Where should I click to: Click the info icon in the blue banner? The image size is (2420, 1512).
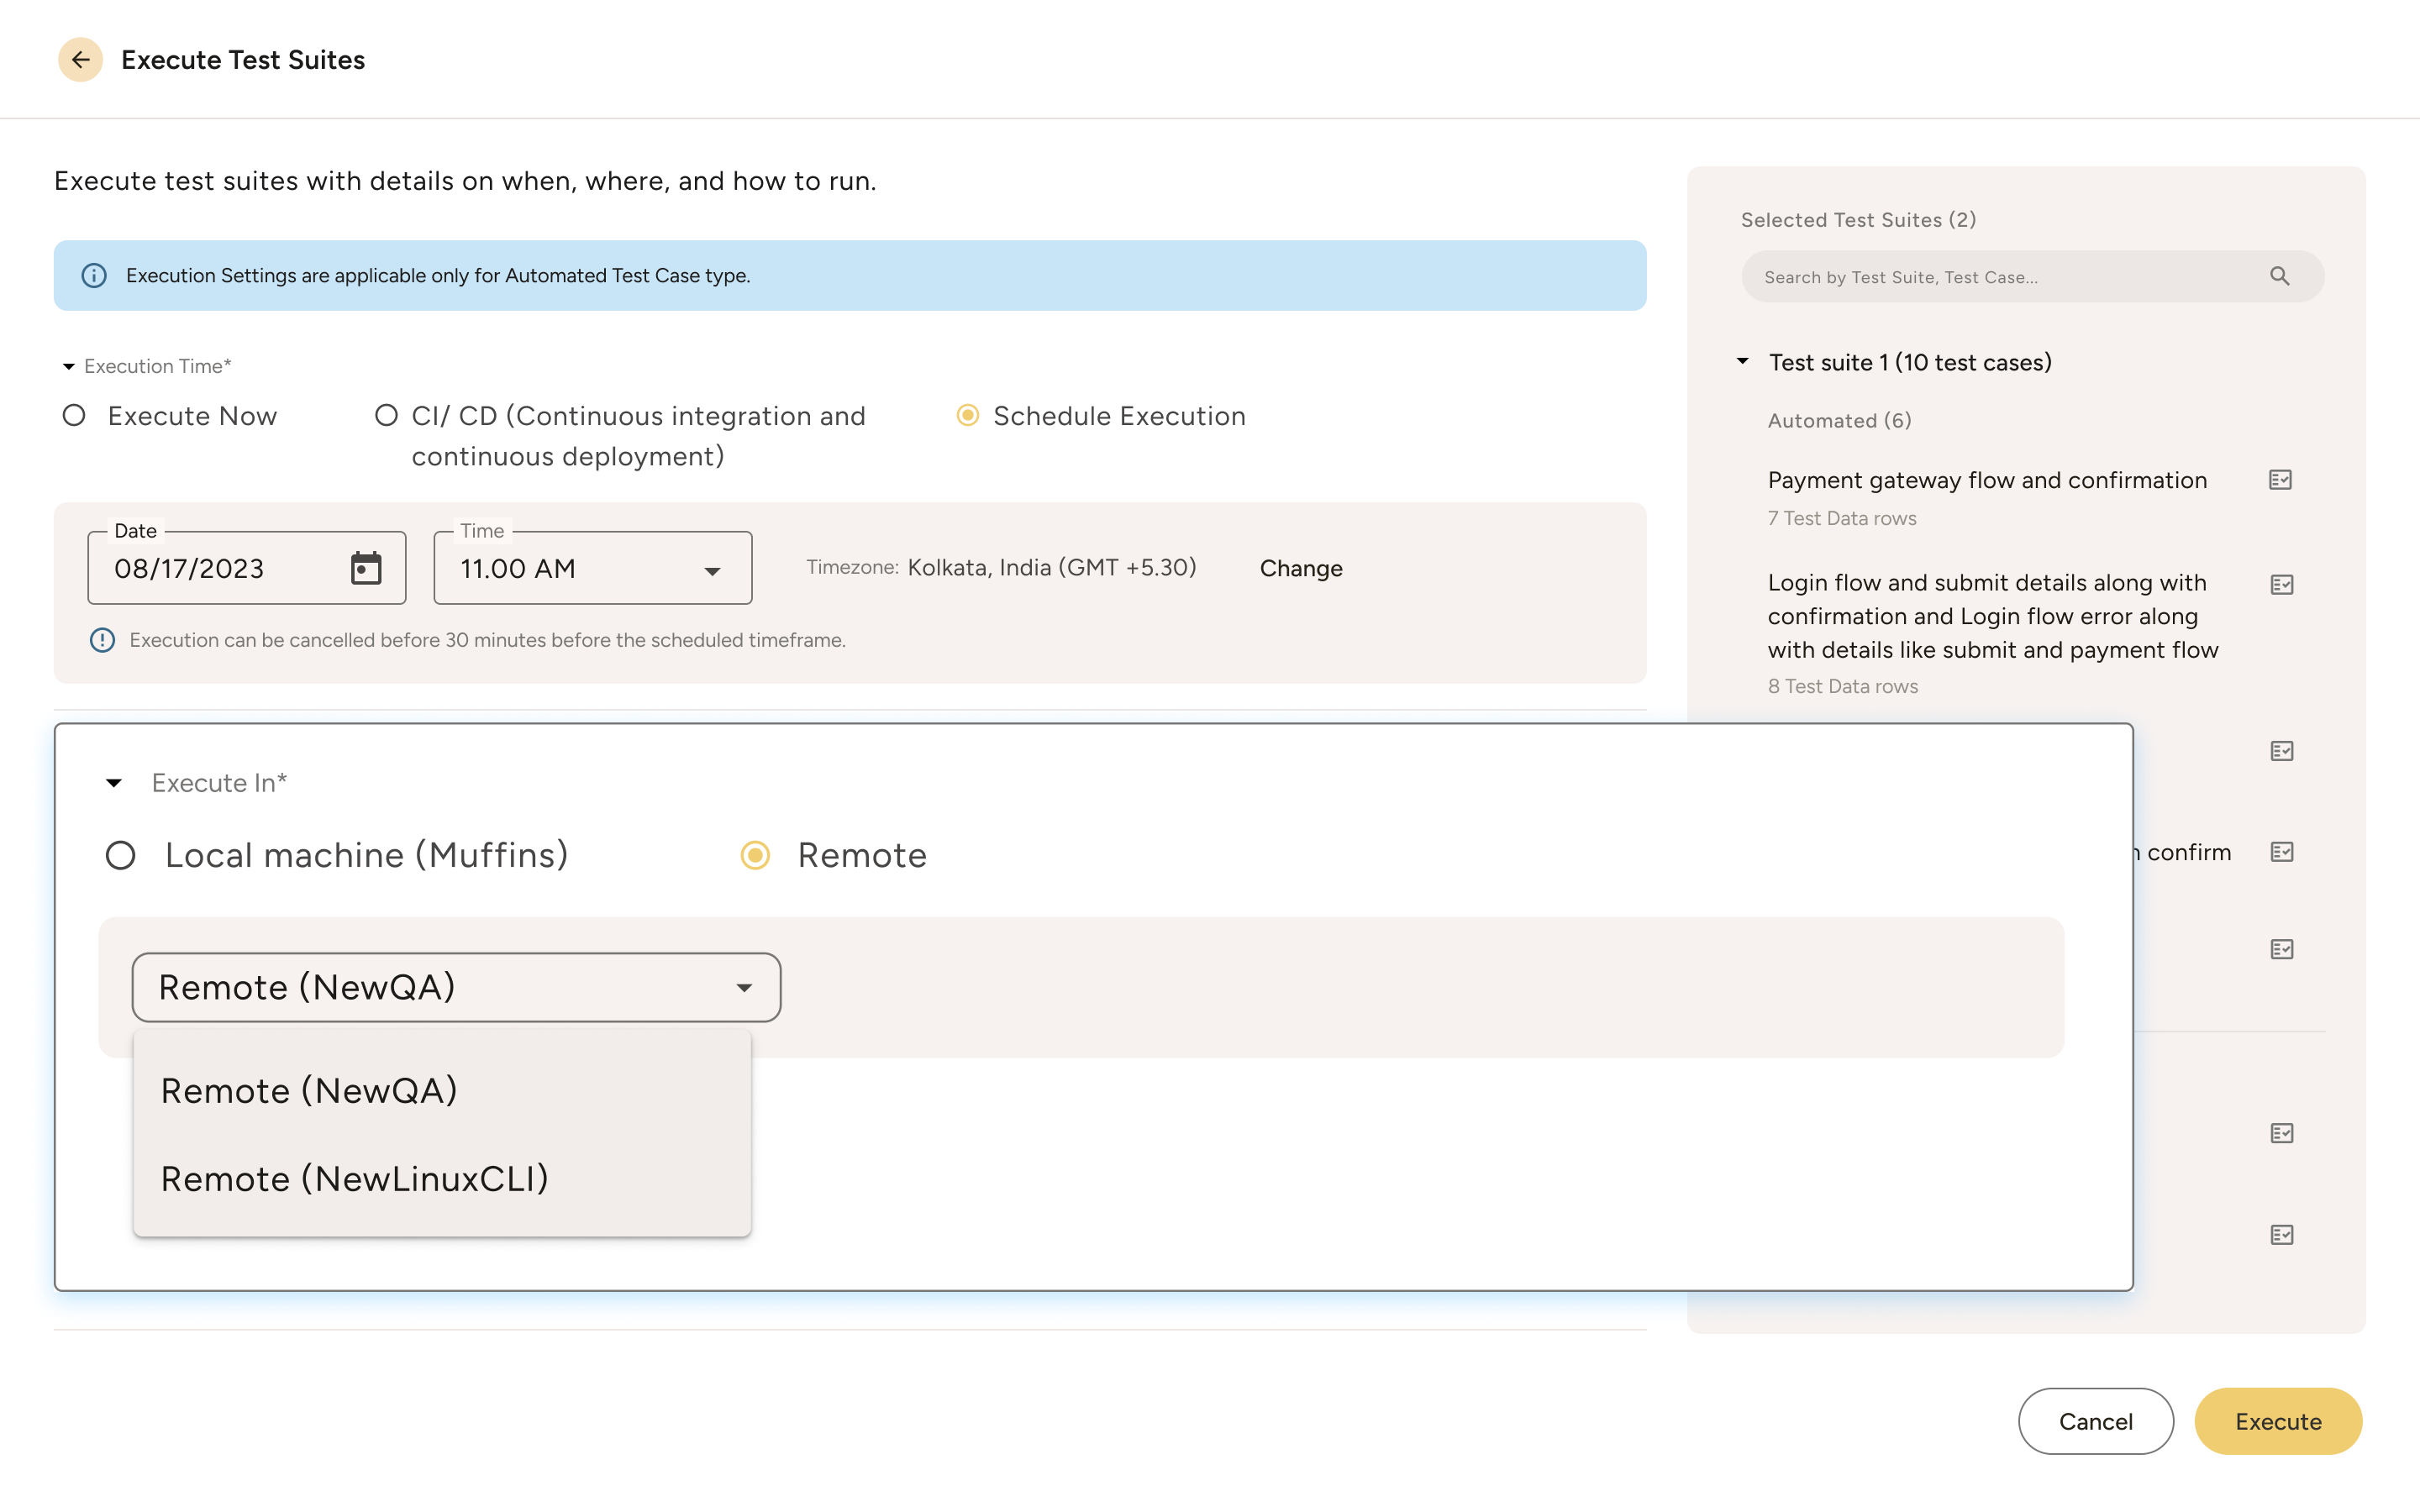pos(95,276)
